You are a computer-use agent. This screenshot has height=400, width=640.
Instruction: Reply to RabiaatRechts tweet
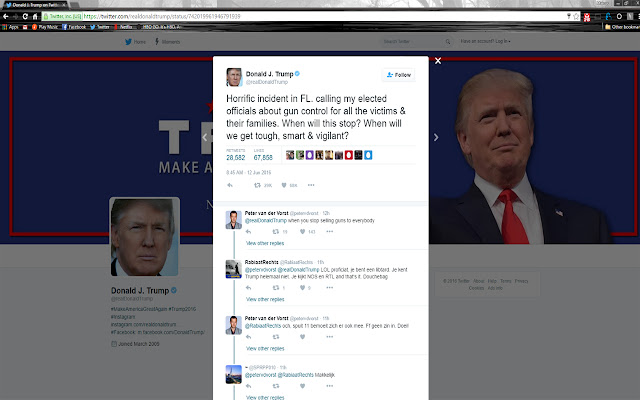(248, 288)
